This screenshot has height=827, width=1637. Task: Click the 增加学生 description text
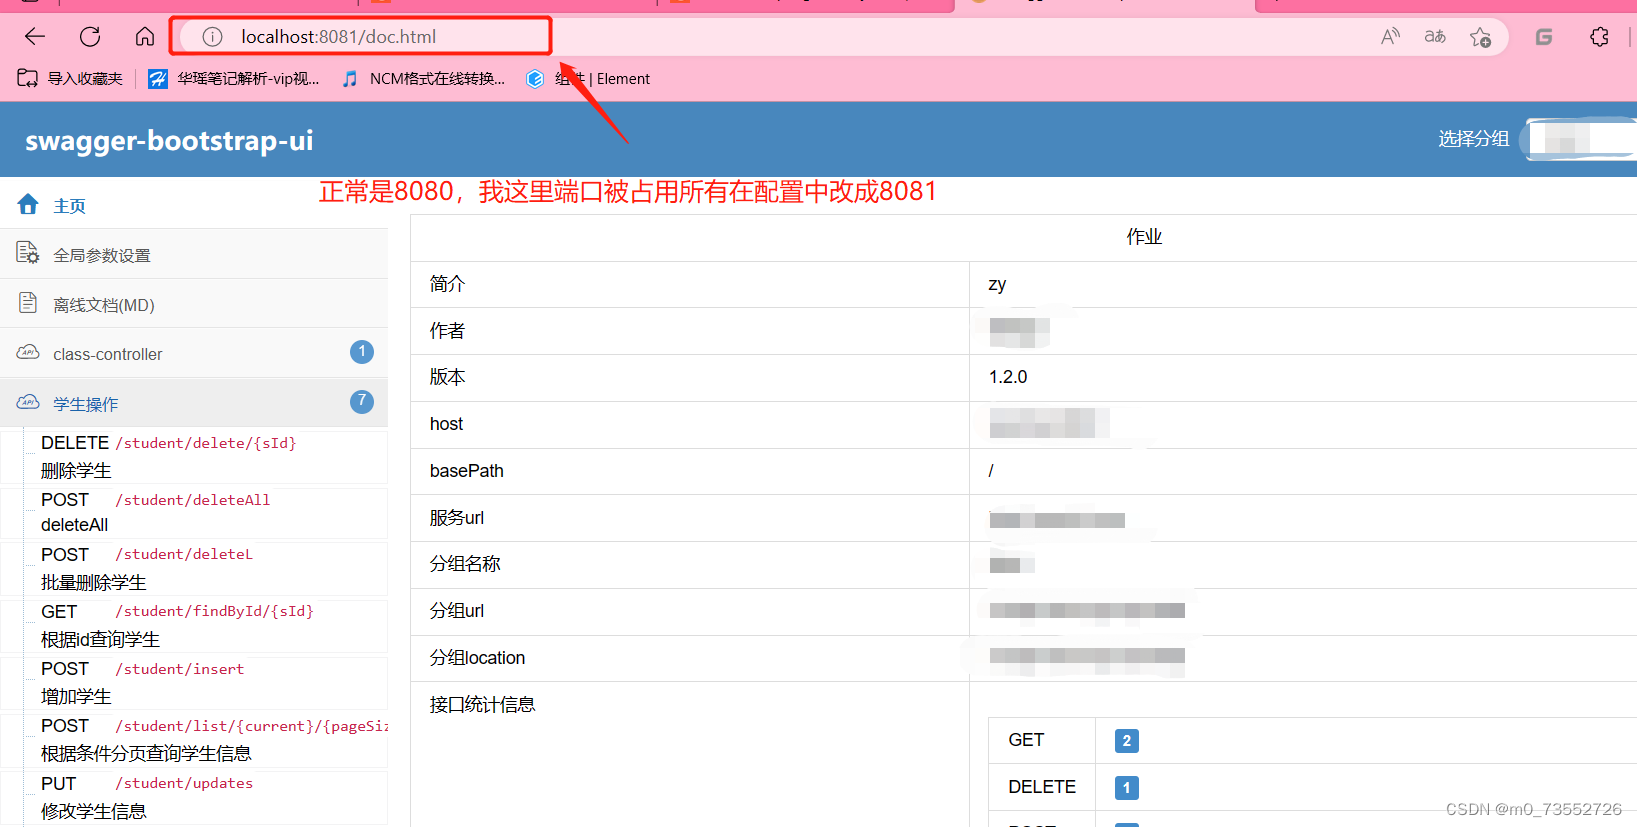pyautogui.click(x=76, y=696)
